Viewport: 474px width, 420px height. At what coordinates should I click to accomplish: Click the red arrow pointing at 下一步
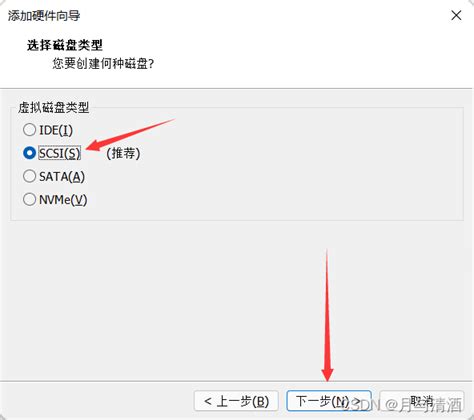tap(327, 315)
